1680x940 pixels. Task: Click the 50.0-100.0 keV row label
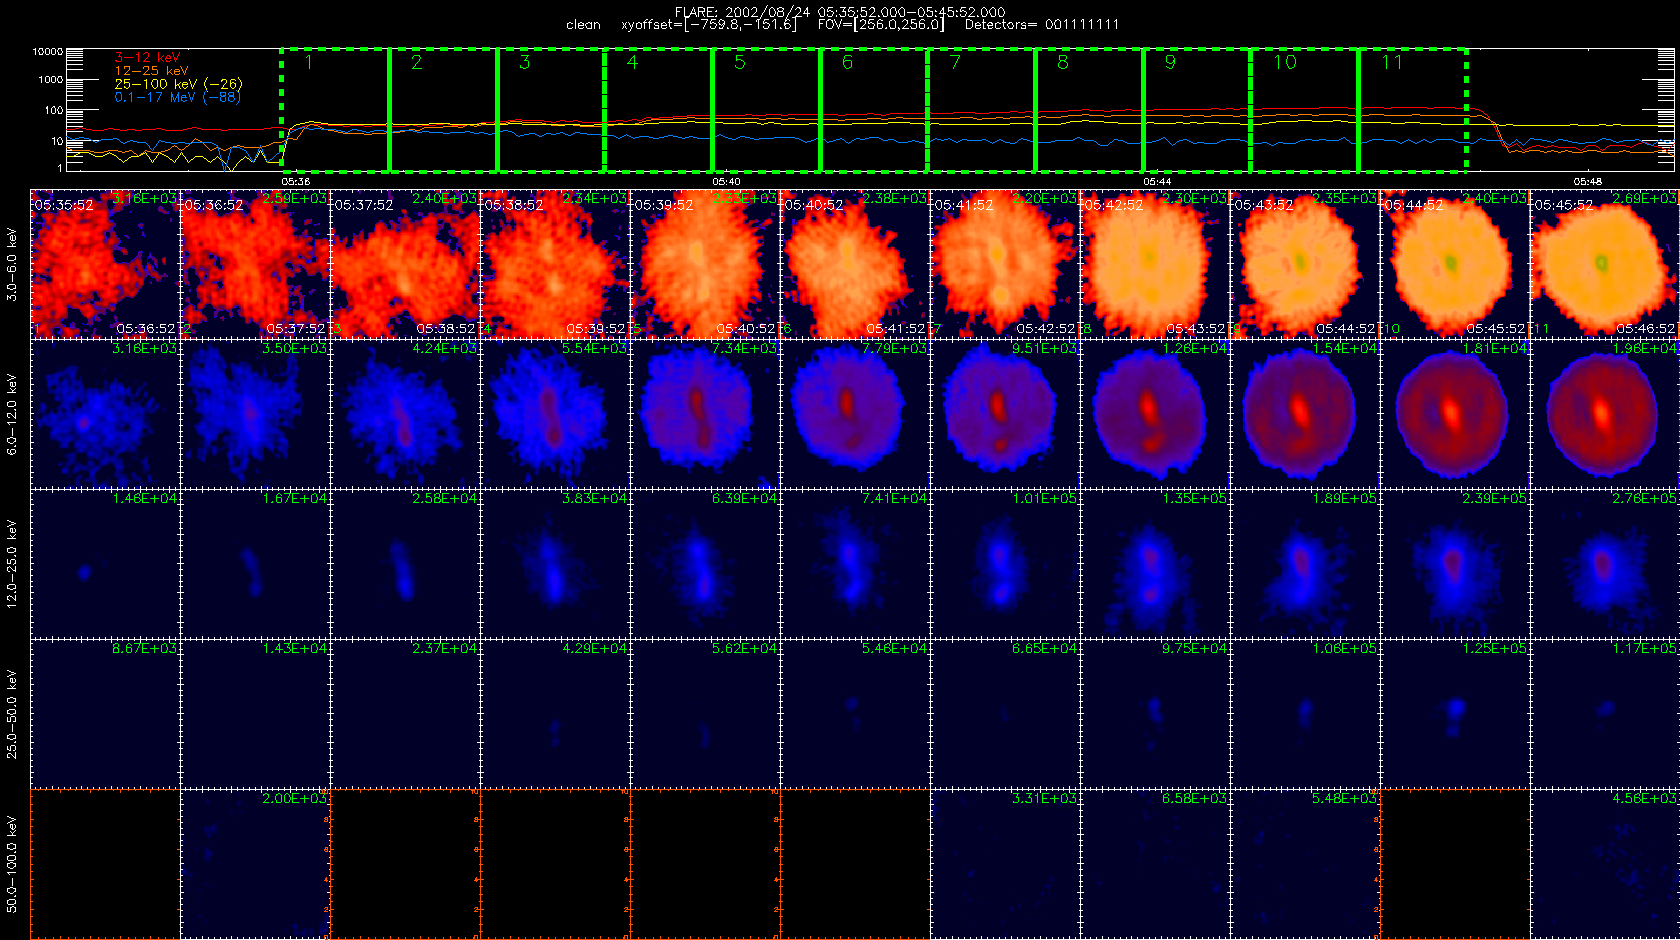pyautogui.click(x=12, y=864)
